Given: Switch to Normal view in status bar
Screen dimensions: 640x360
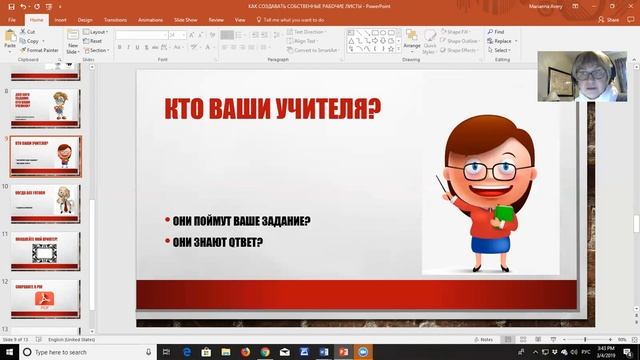Looking at the screenshot, I should tap(508, 340).
